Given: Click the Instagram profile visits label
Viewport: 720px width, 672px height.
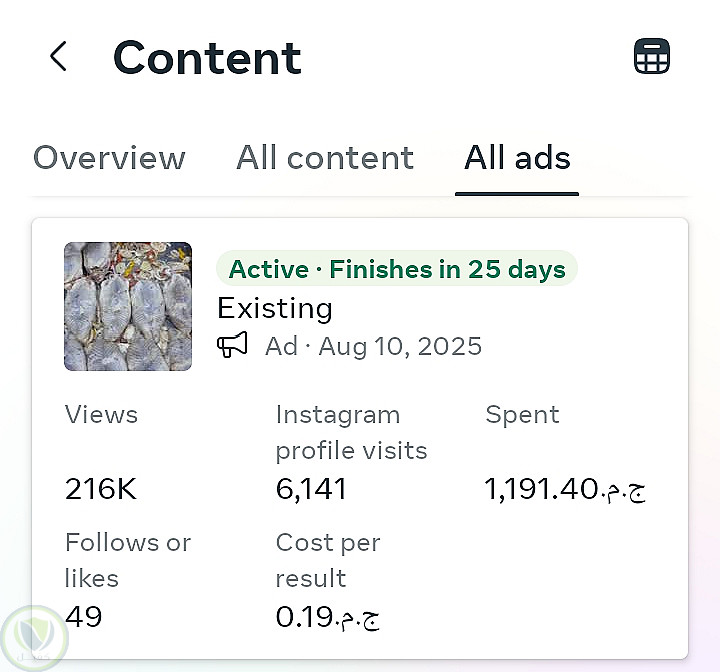Looking at the screenshot, I should tap(351, 432).
